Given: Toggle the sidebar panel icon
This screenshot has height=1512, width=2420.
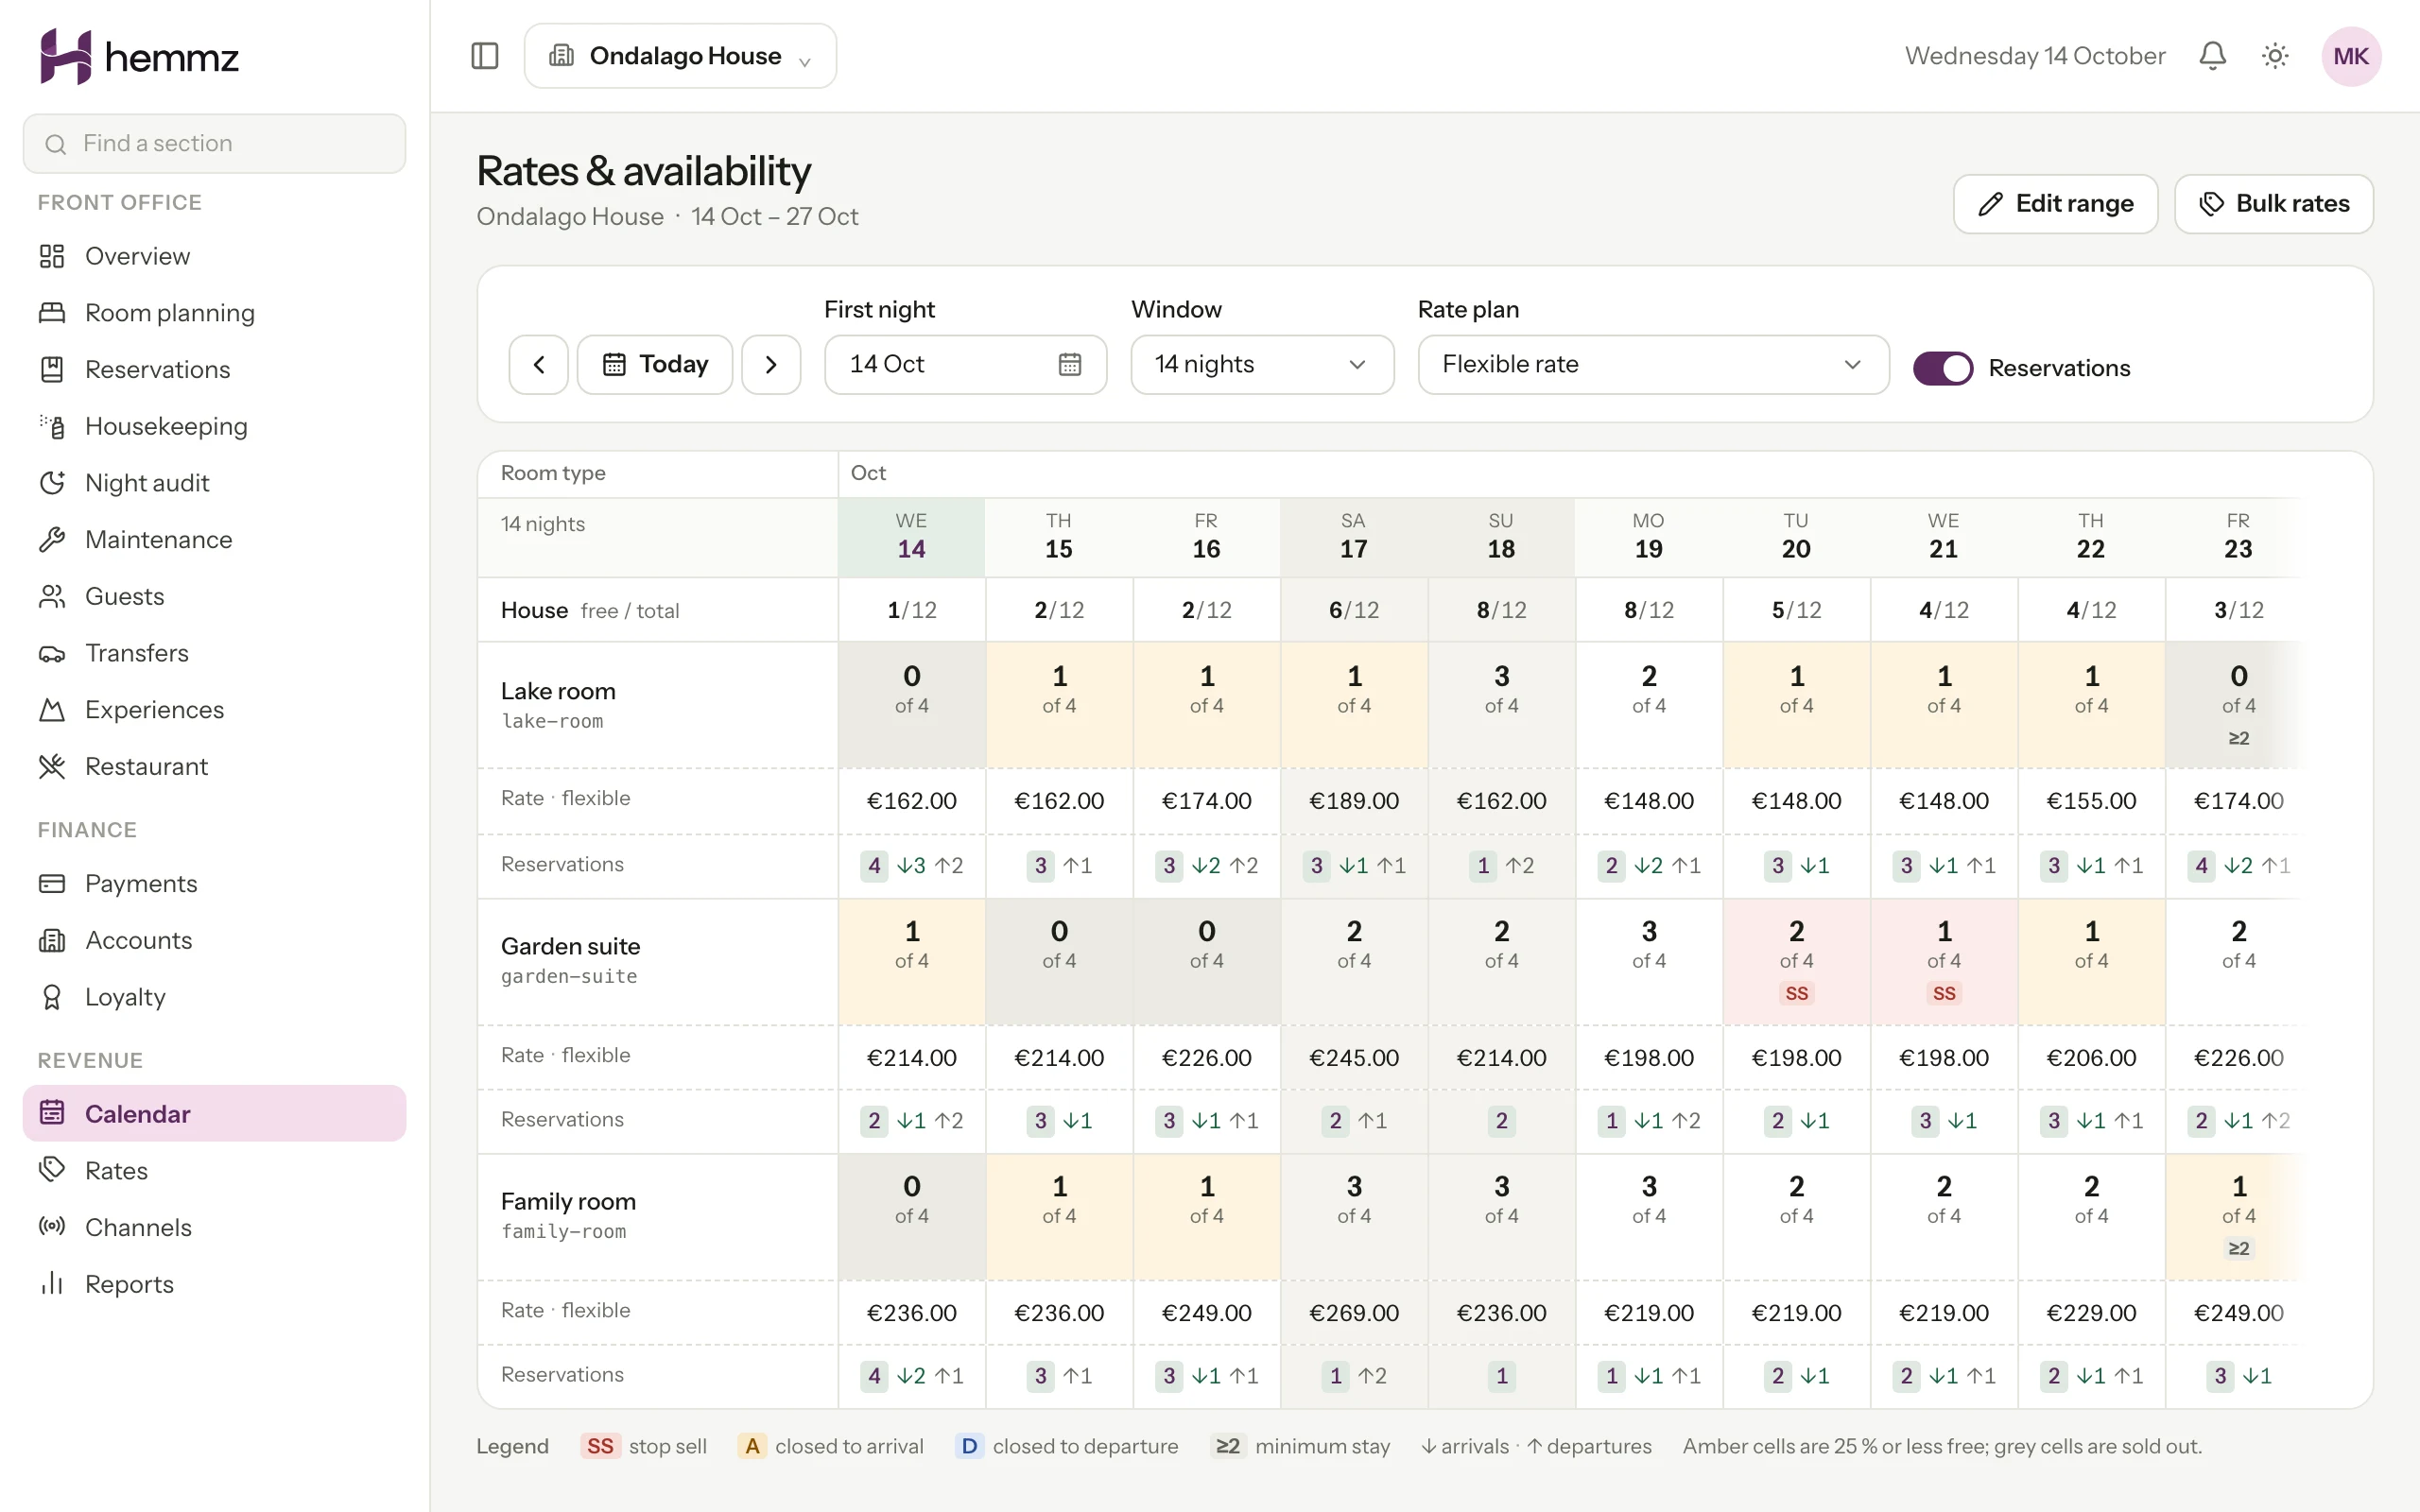Looking at the screenshot, I should point(485,56).
